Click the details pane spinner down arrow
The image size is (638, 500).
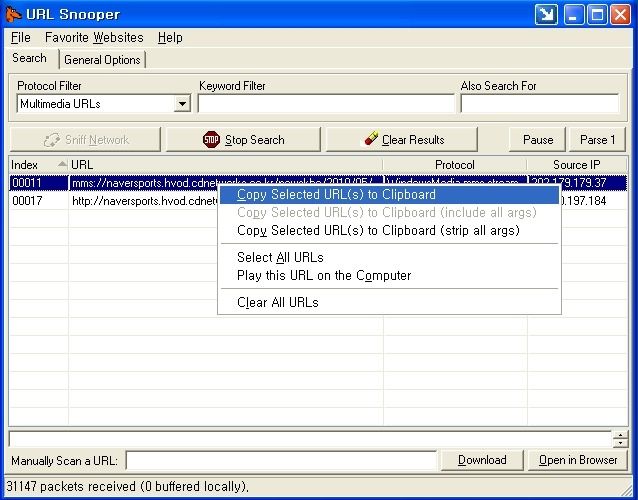(x=621, y=443)
